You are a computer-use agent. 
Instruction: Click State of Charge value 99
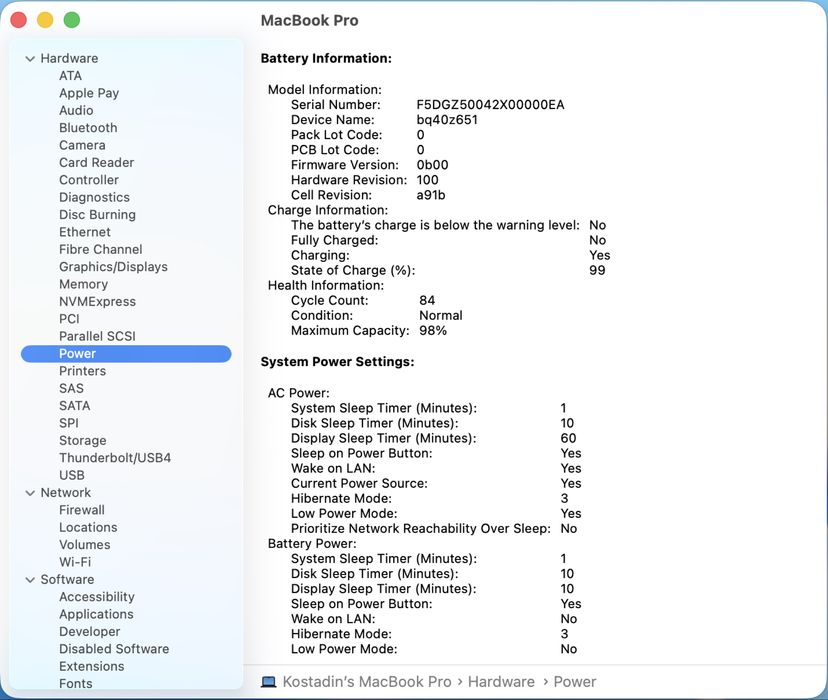(x=597, y=271)
